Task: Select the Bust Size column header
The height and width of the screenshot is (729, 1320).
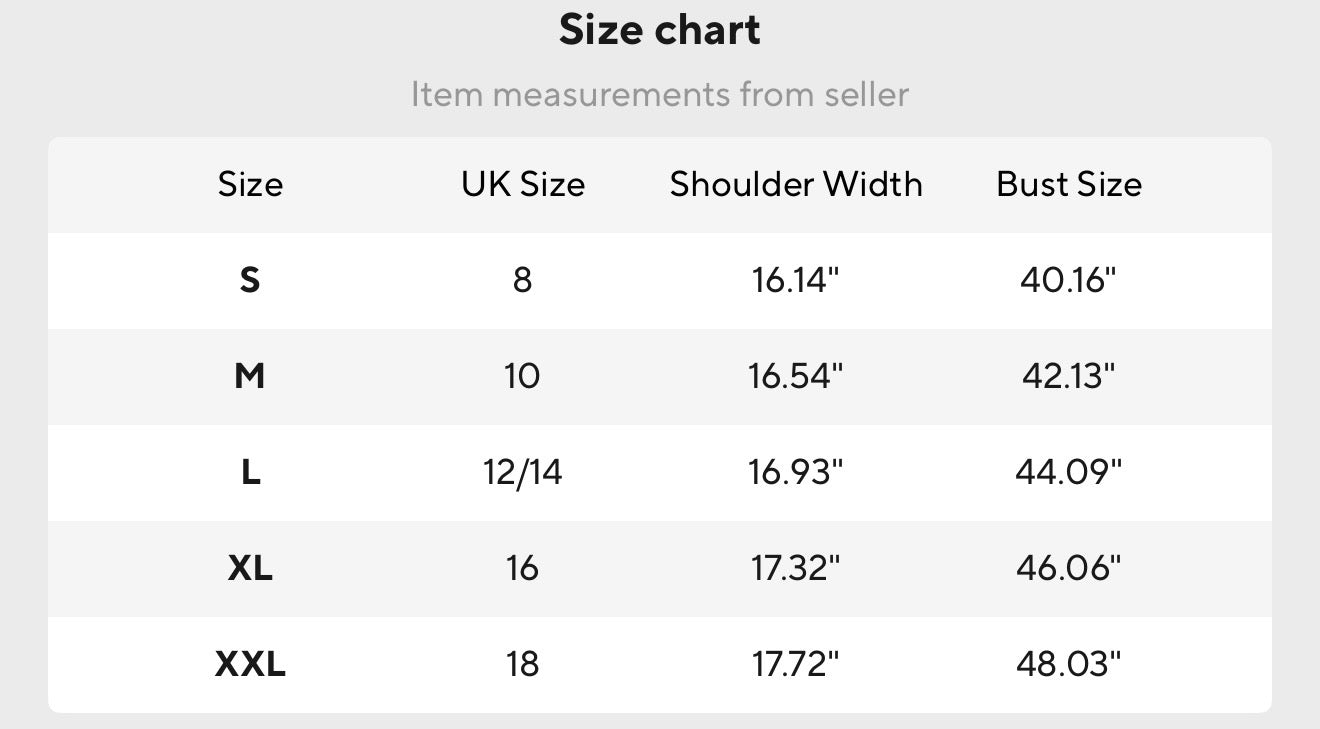Action: 1069,184
